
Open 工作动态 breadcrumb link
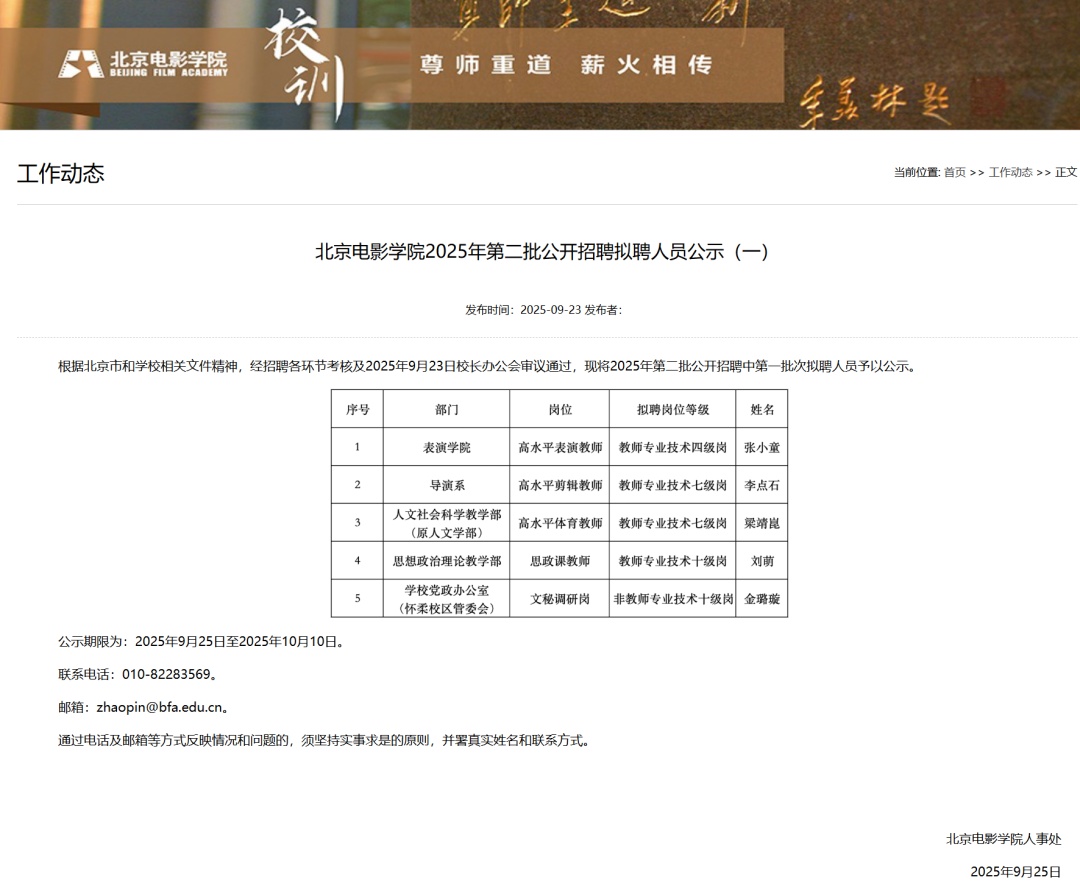(1010, 172)
